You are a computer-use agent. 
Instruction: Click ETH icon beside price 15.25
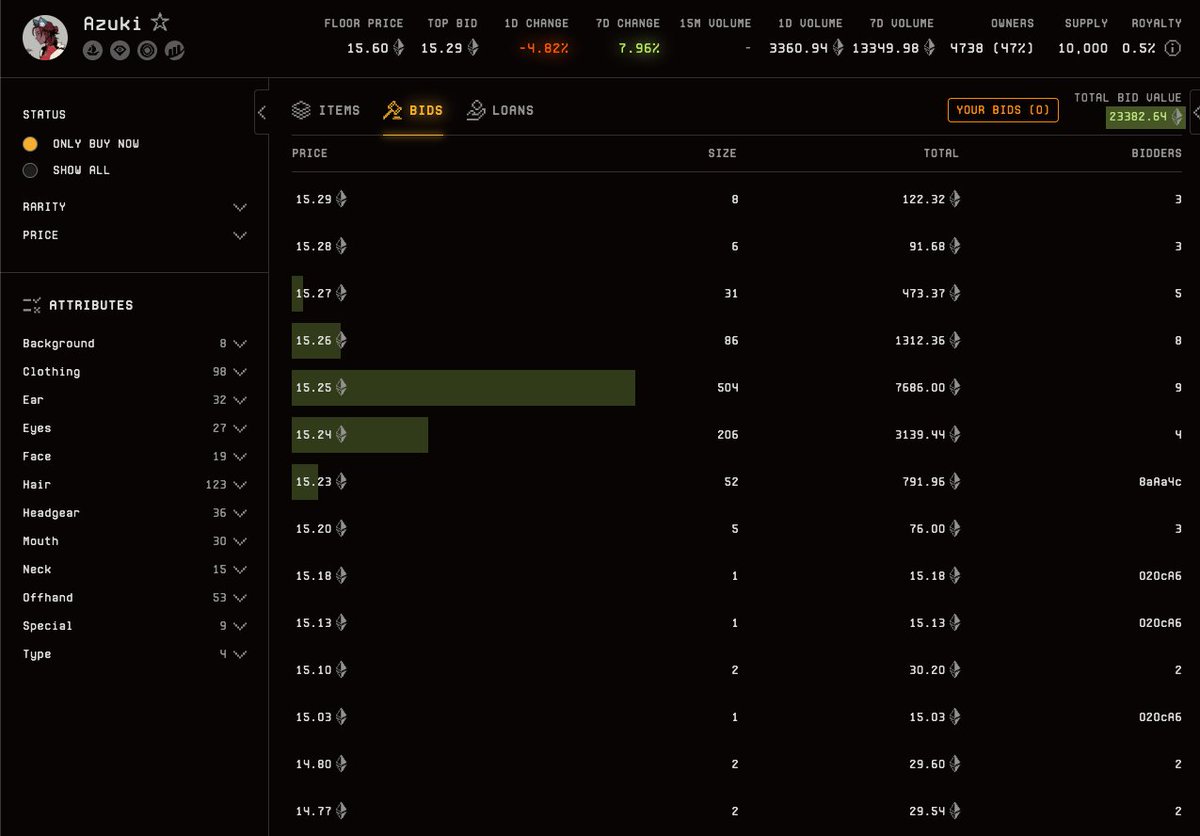341,387
